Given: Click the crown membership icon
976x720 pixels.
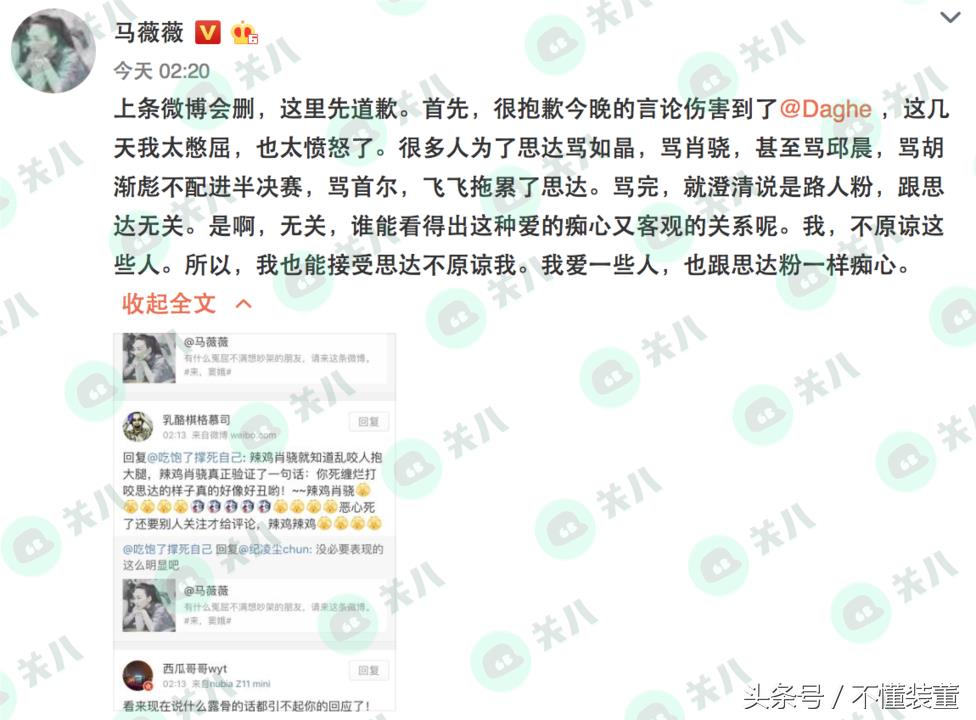Looking at the screenshot, I should 243,33.
